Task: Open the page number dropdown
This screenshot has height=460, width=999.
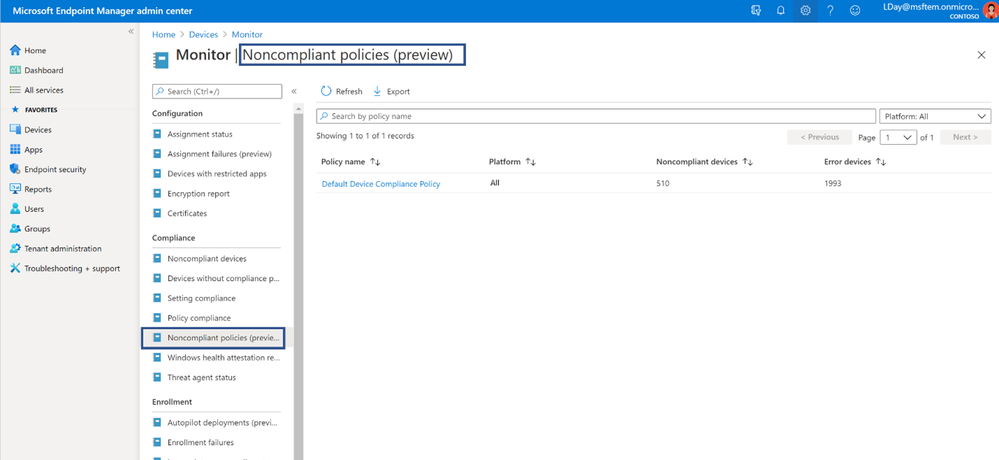Action: pyautogui.click(x=898, y=137)
